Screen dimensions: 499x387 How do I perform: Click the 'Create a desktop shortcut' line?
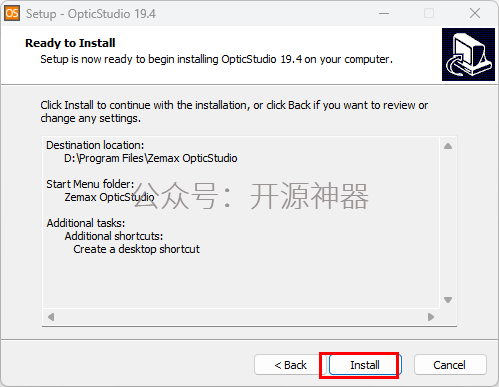pos(136,249)
